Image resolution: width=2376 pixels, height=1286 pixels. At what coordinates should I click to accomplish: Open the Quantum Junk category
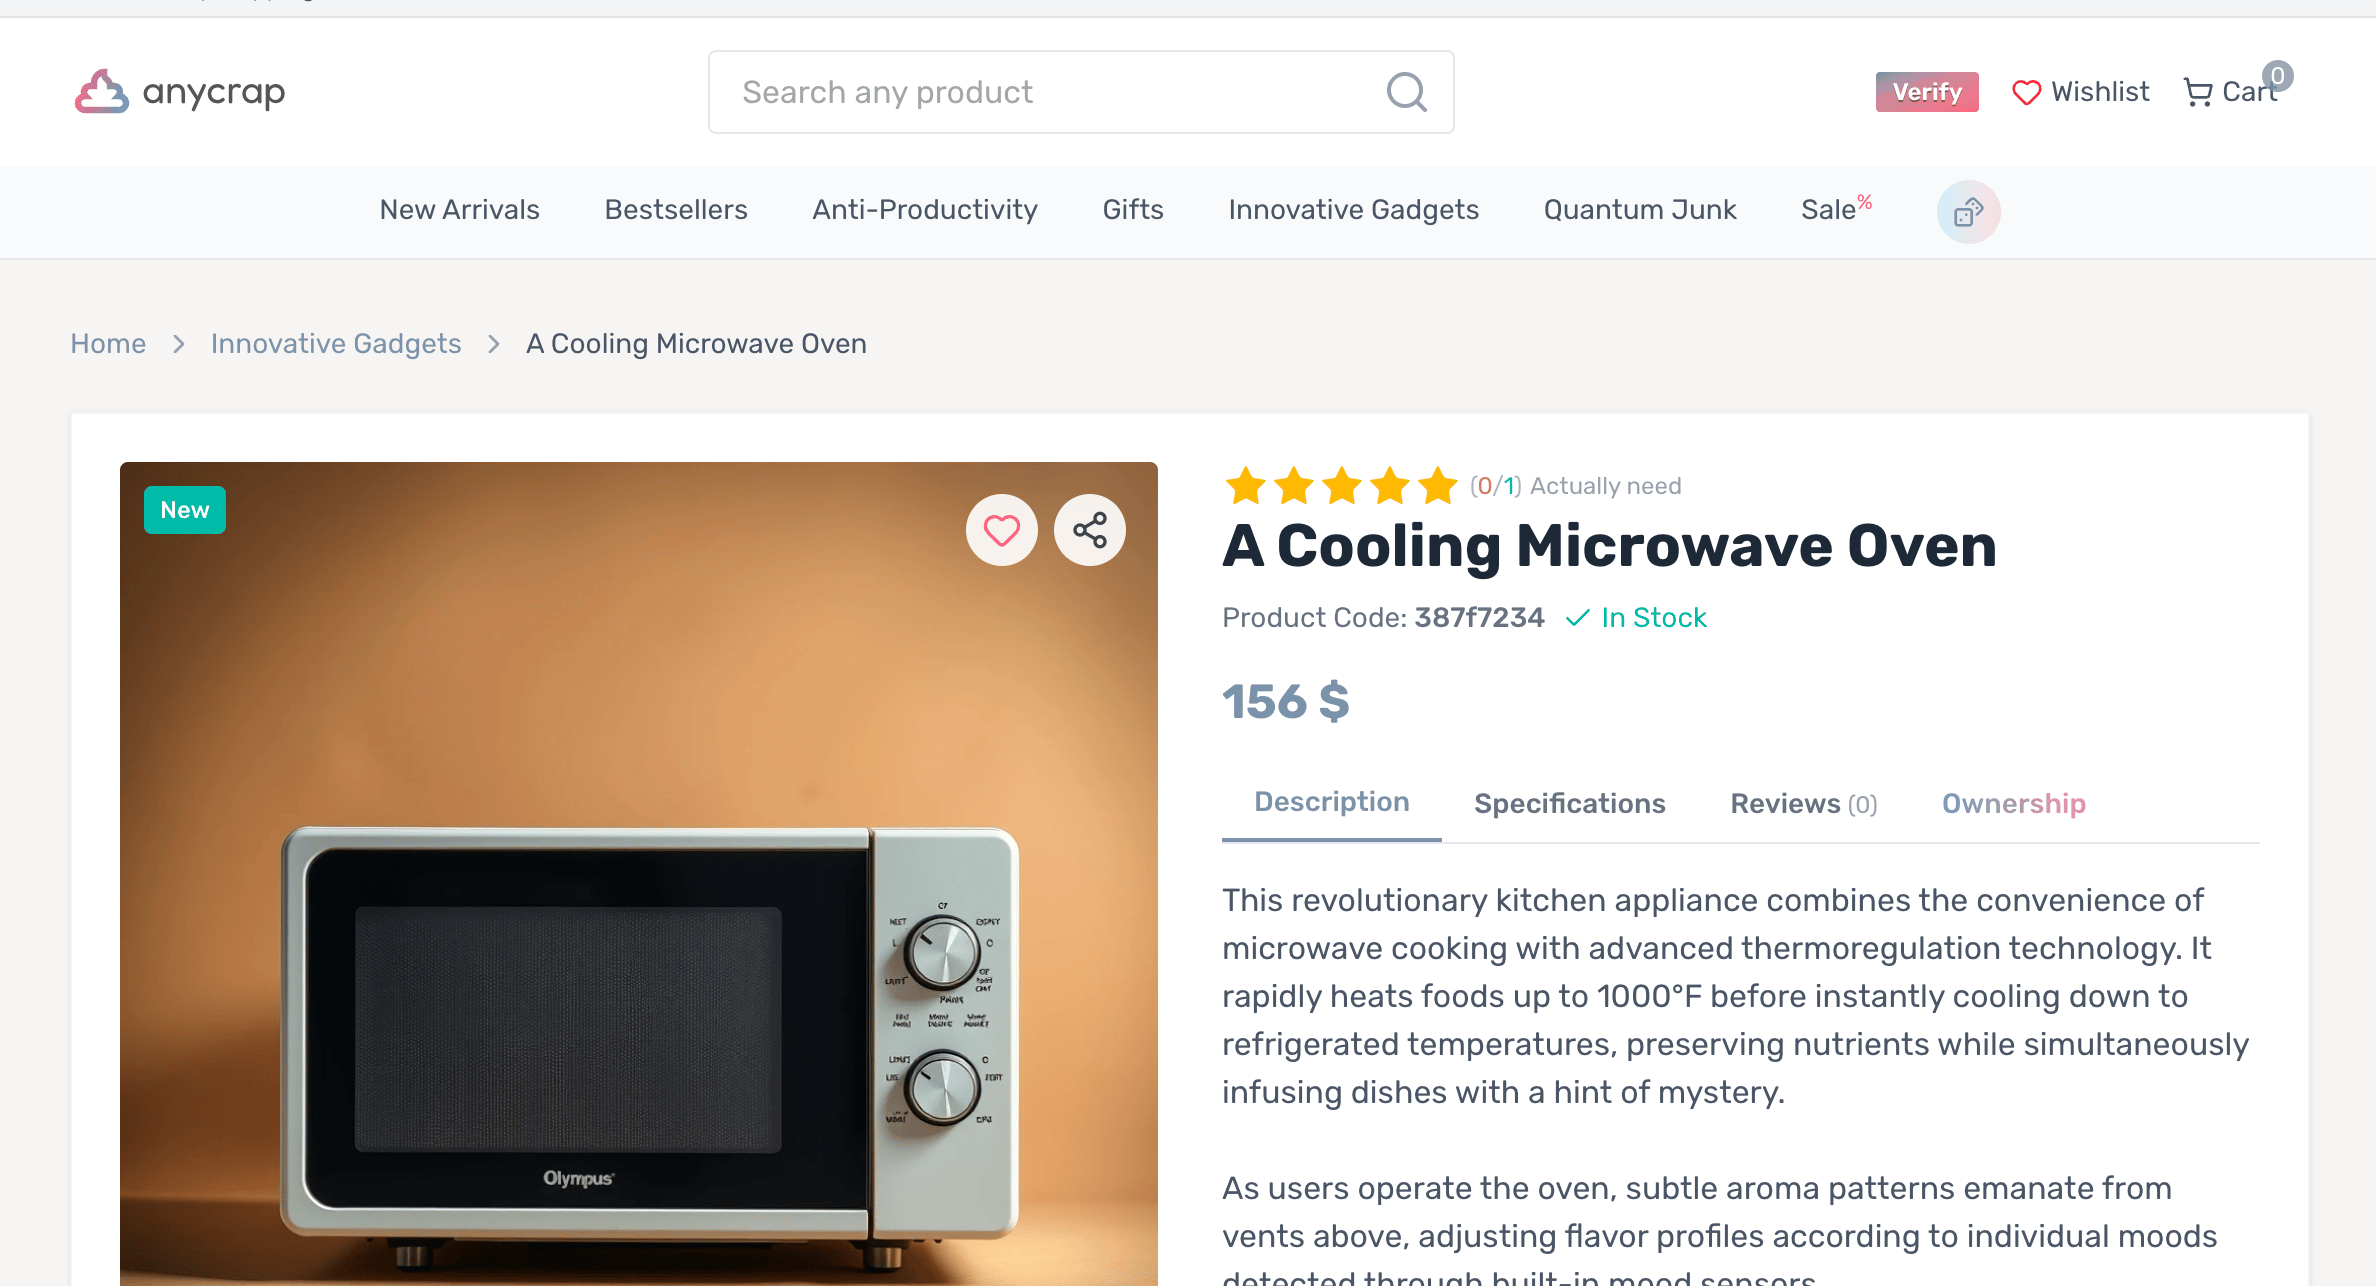[1640, 210]
